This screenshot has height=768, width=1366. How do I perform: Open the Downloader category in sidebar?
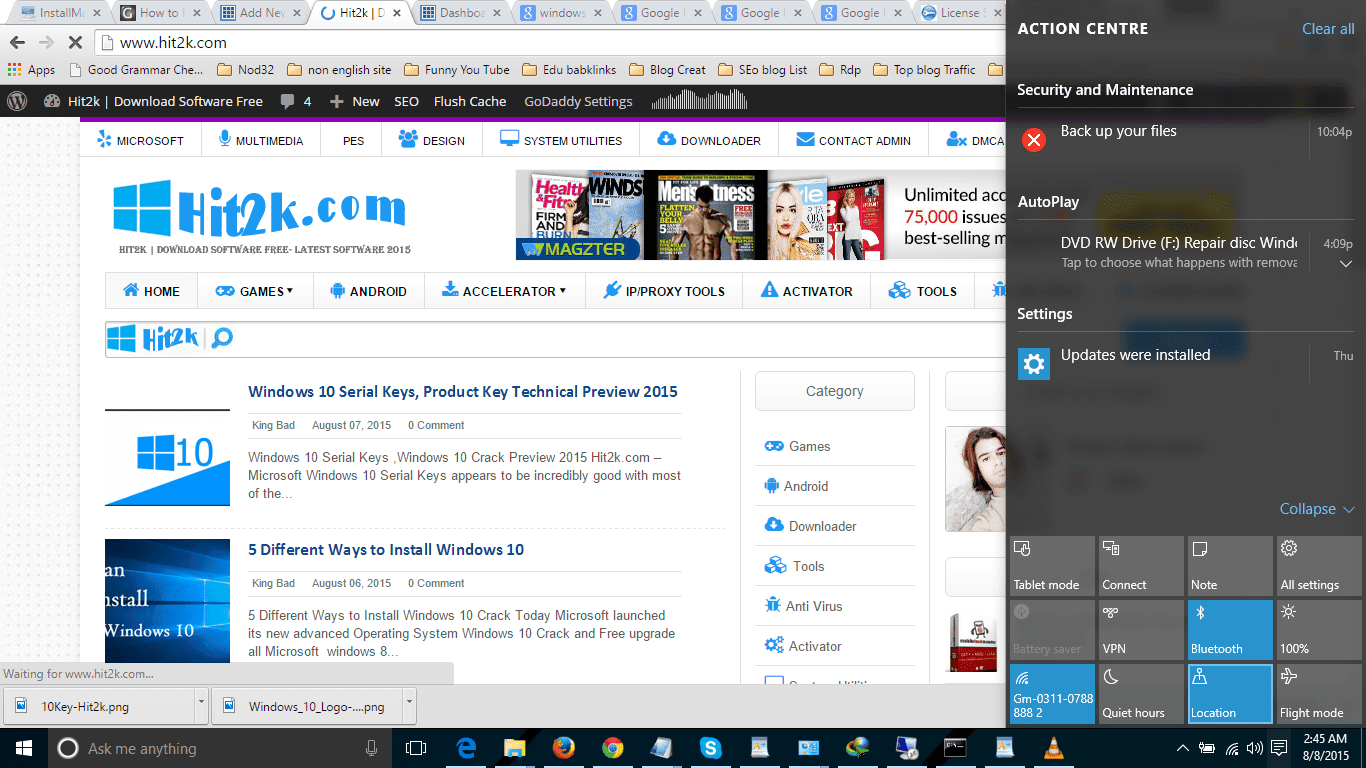tap(810, 526)
